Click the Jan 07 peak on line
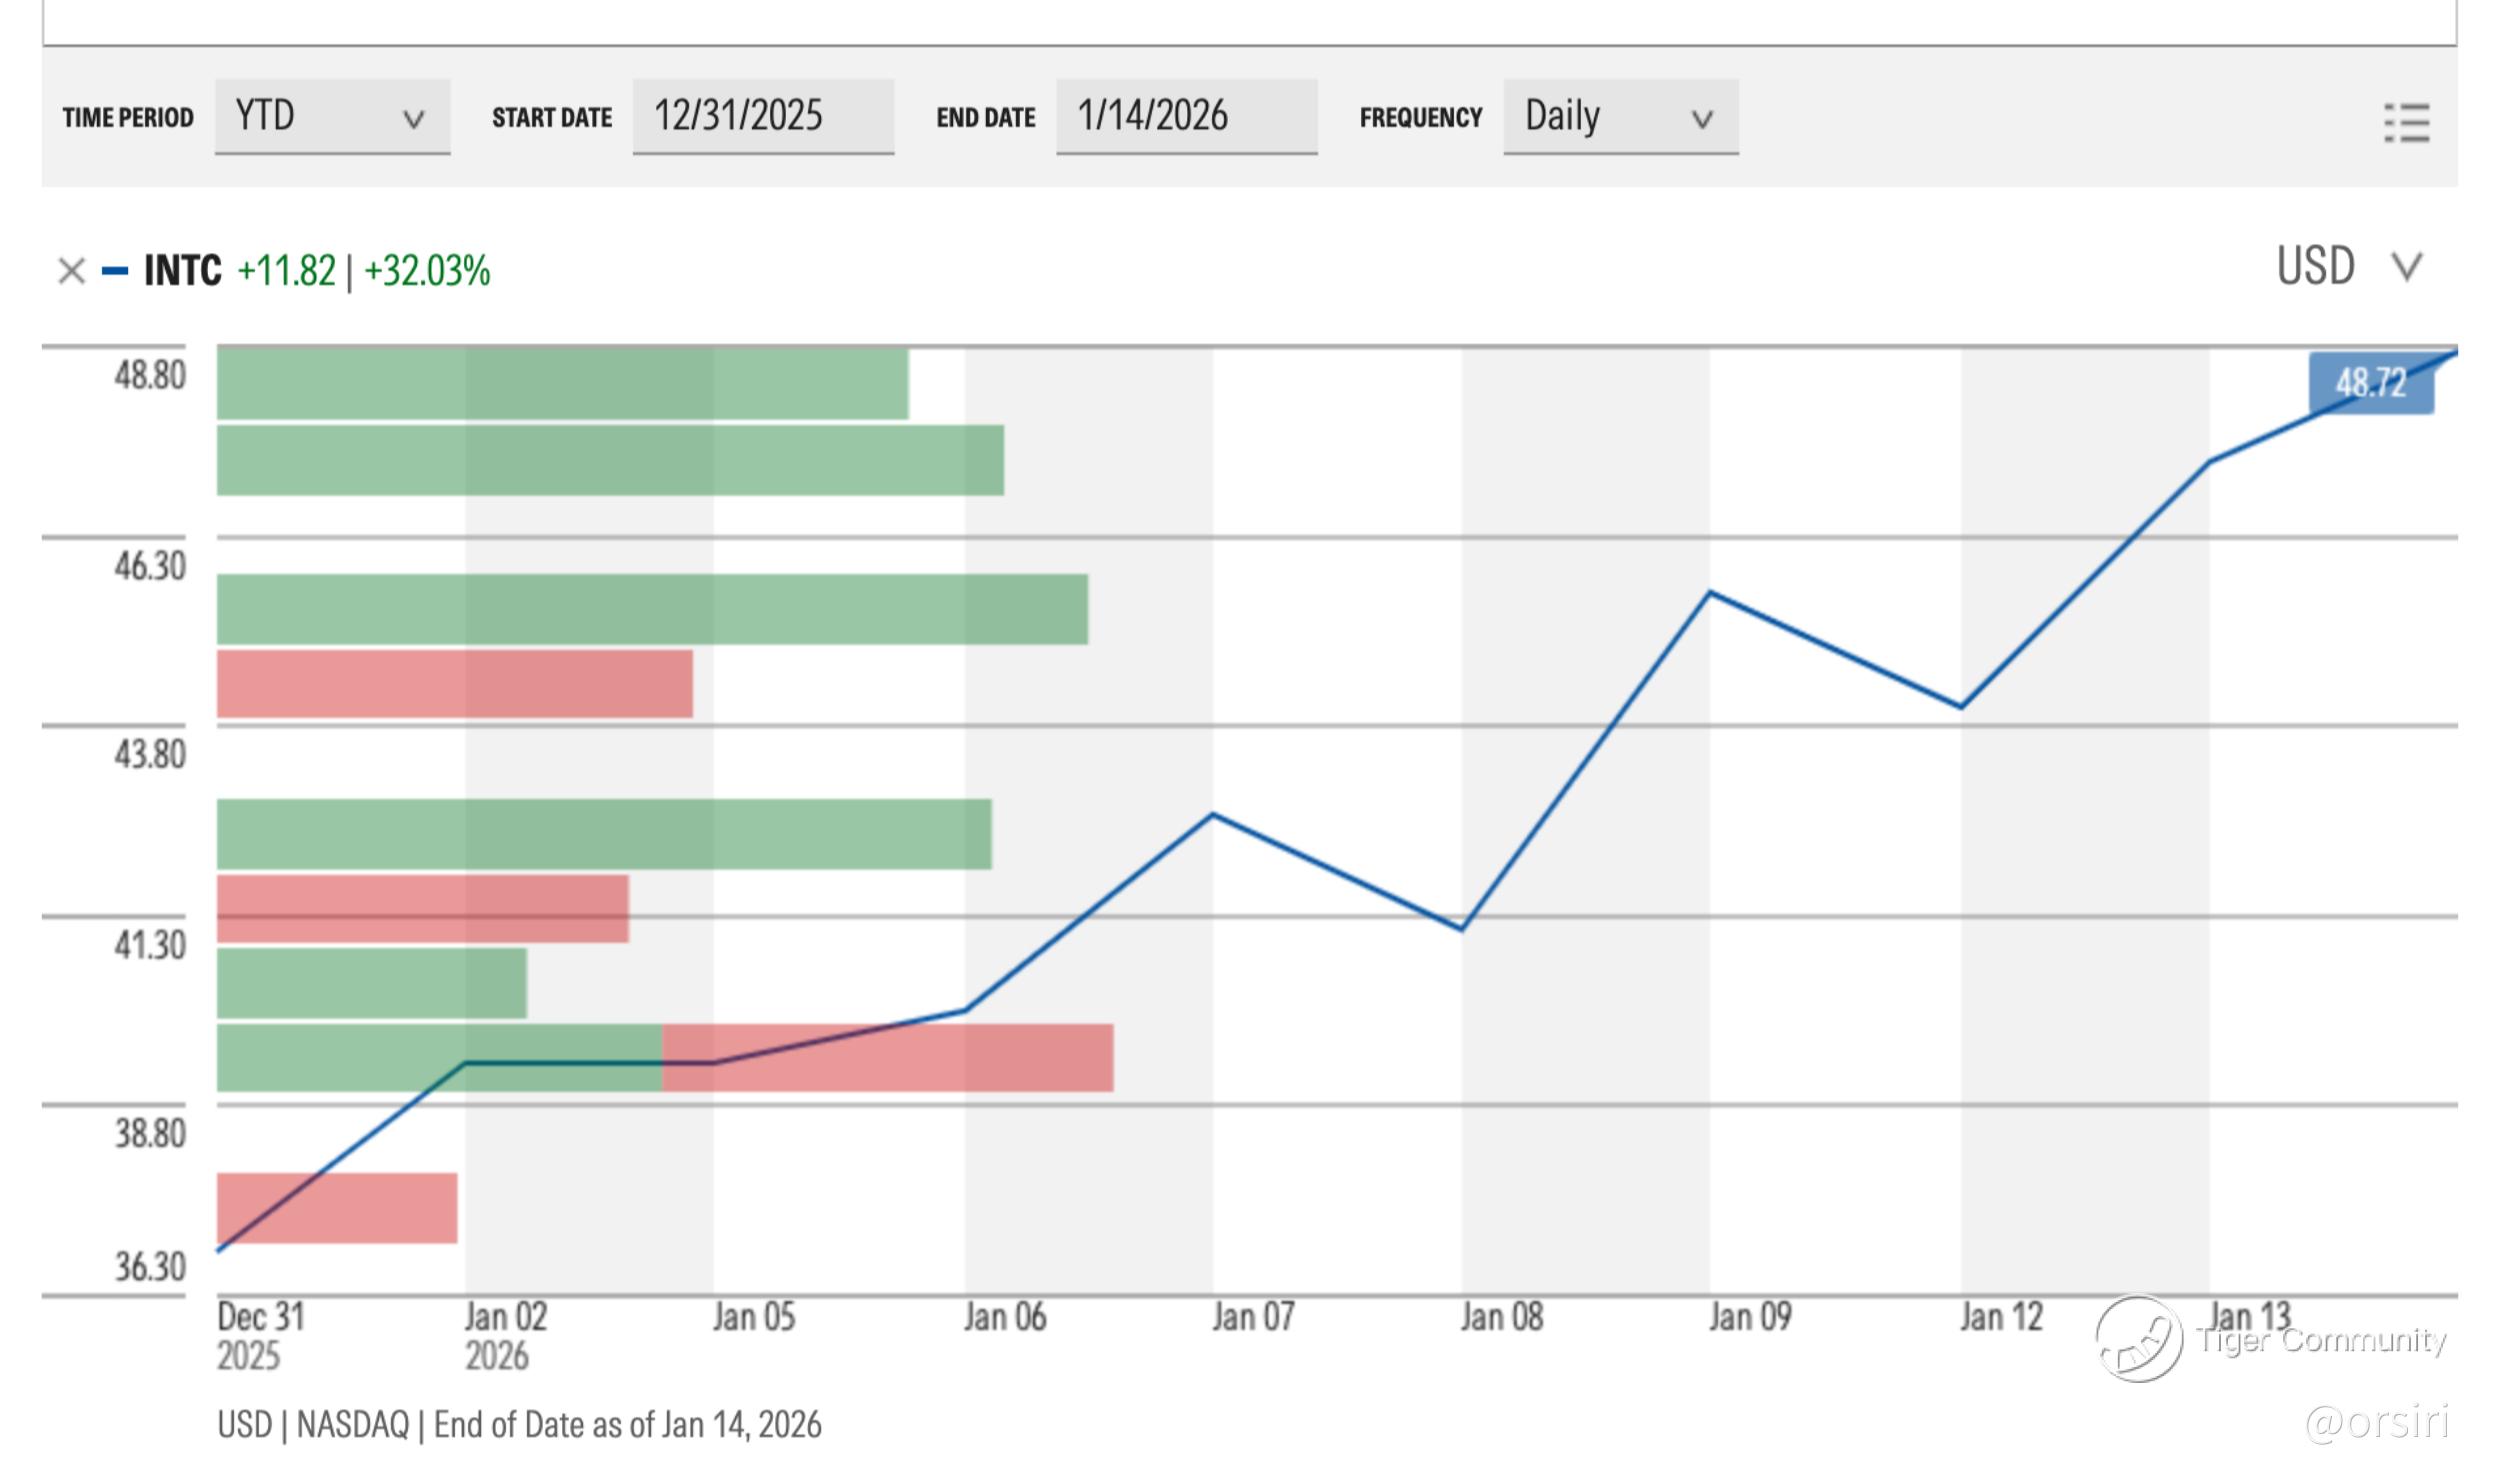Image resolution: width=2500 pixels, height=1479 pixels. click(x=1212, y=815)
